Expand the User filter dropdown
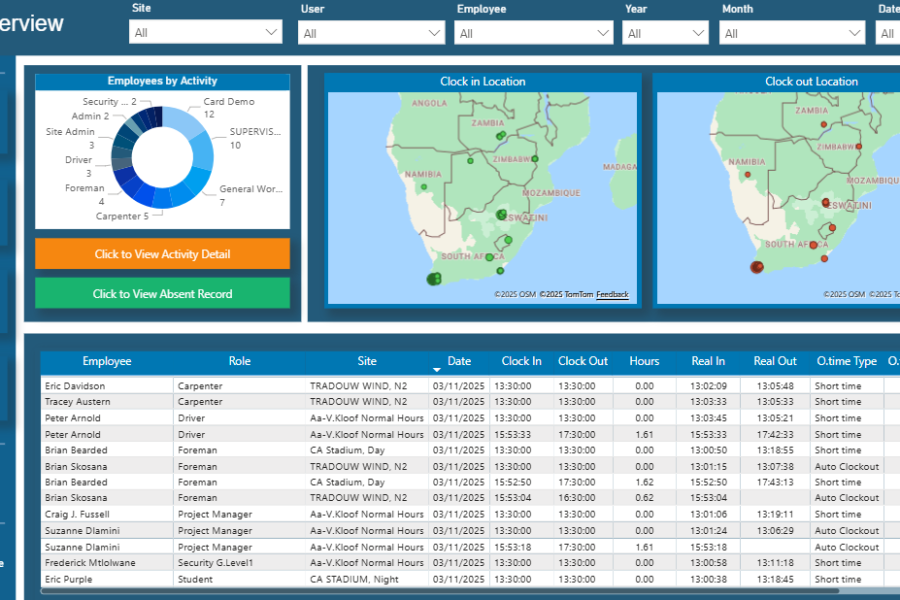 tap(372, 34)
